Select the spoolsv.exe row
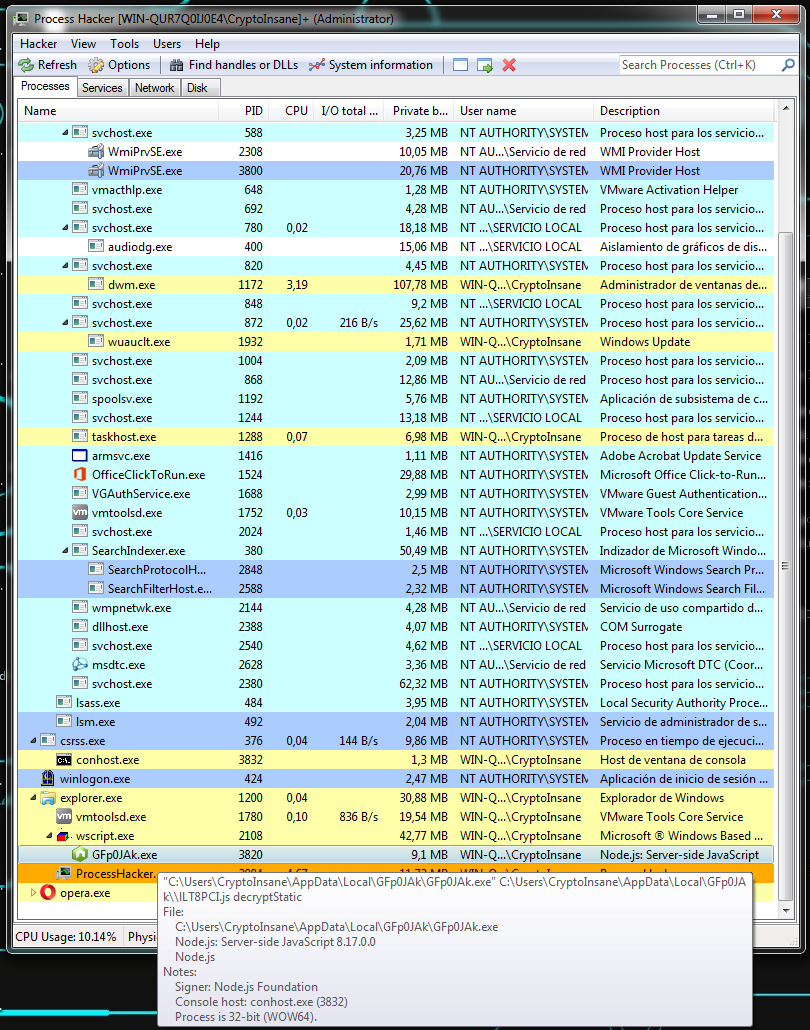Viewport: 810px width, 1030px height. (395, 399)
